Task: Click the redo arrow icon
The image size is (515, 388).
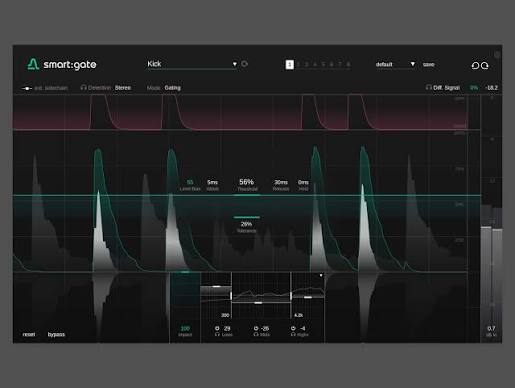Action: click(485, 66)
